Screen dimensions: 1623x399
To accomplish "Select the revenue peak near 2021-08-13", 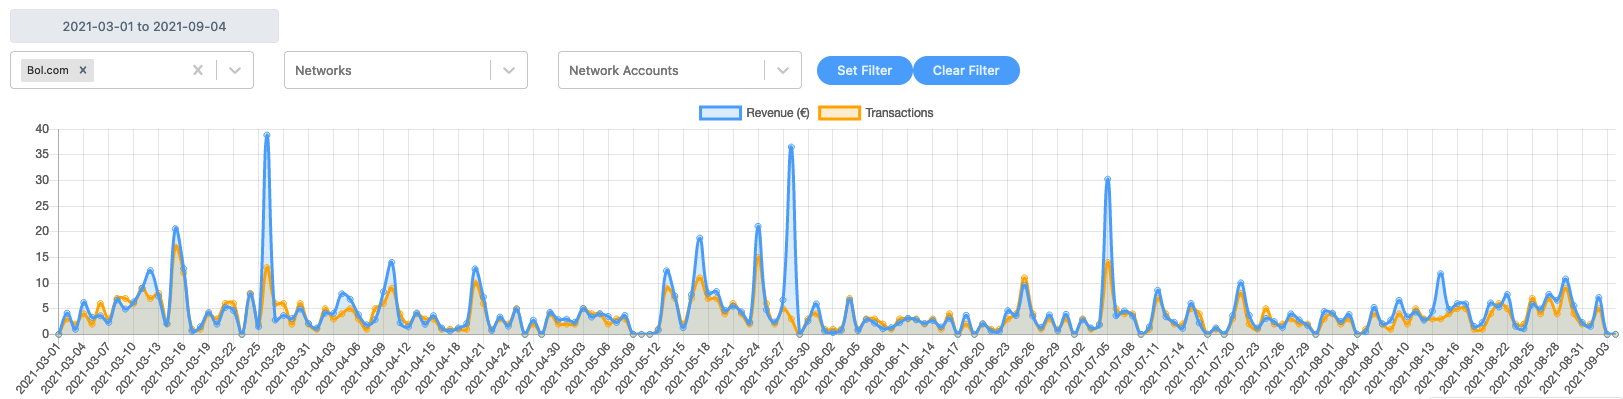I will click(x=1440, y=273).
